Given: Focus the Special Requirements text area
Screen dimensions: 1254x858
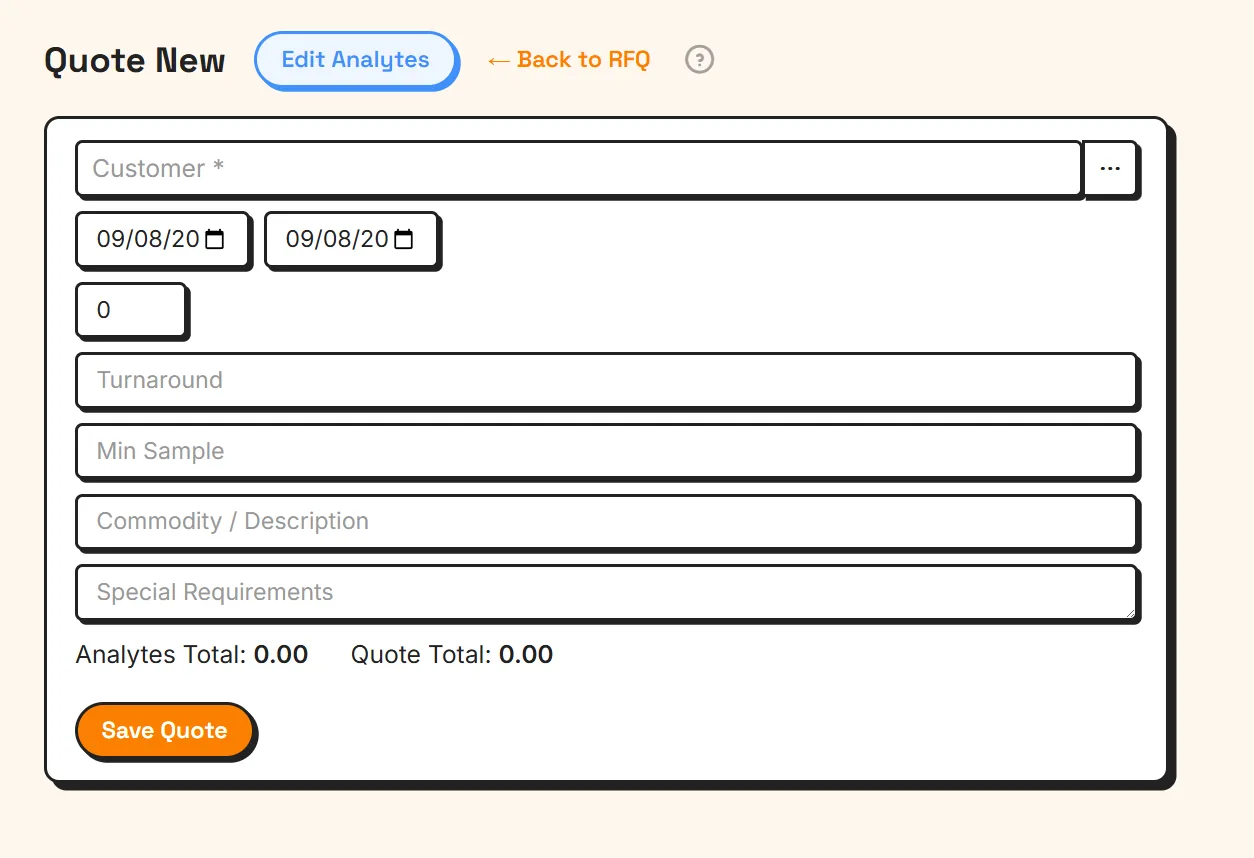Looking at the screenshot, I should point(607,592).
